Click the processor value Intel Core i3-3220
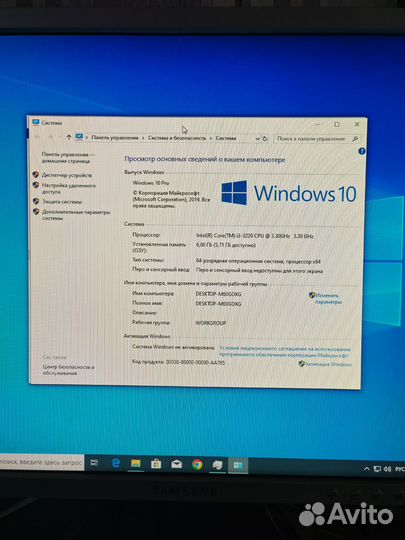The height and width of the screenshot is (540, 405). point(255,236)
